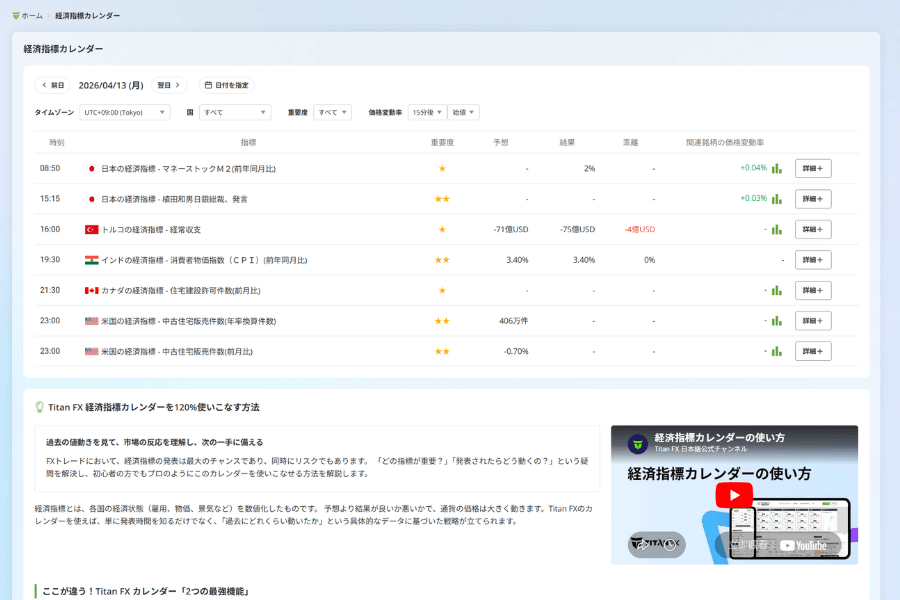Screen dimensions: 900x600
Task: Click the home icon in the breadcrumb
Action: [x=17, y=15]
